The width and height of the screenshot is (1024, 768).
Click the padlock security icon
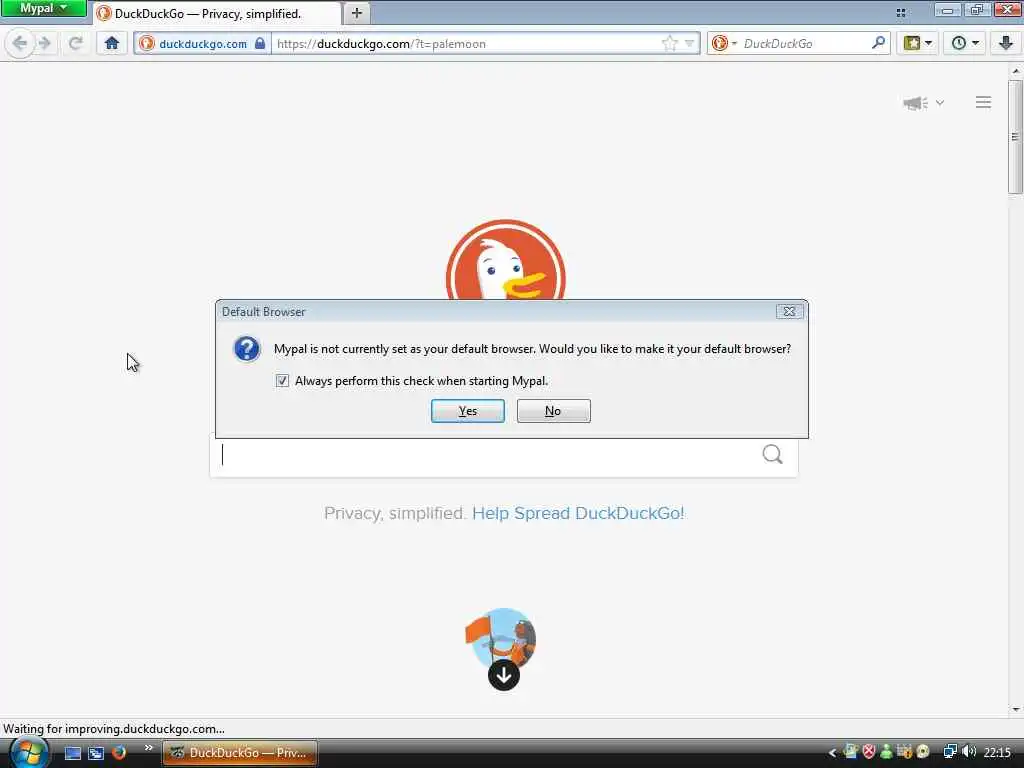260,44
